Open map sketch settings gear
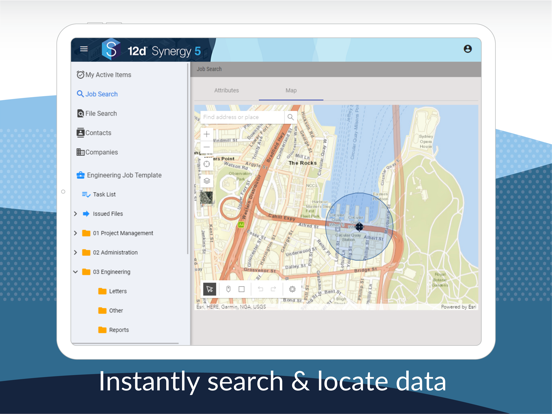 pos(292,289)
